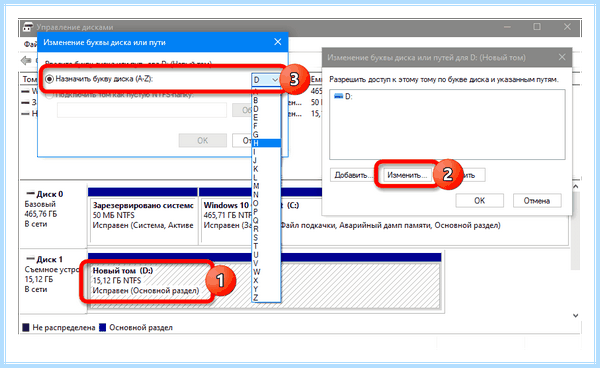Open the drive letter combo box showing D
The width and height of the screenshot is (600, 368).
click(x=266, y=80)
